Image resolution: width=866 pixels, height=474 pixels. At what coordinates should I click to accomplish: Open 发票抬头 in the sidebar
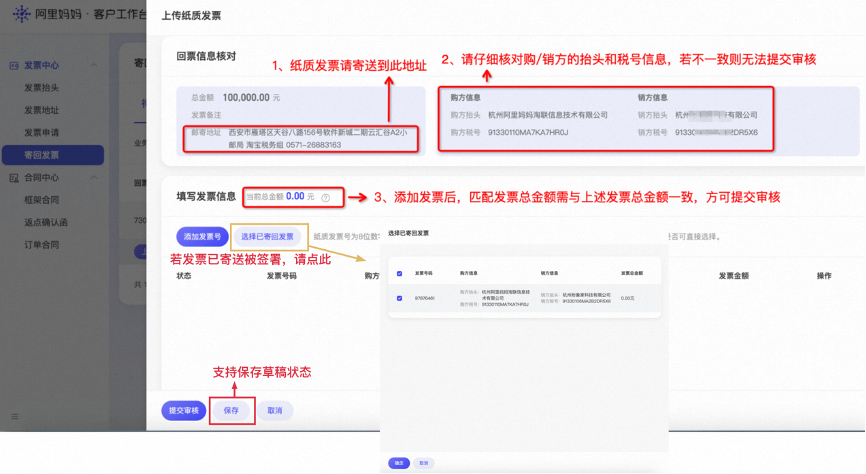click(41, 87)
